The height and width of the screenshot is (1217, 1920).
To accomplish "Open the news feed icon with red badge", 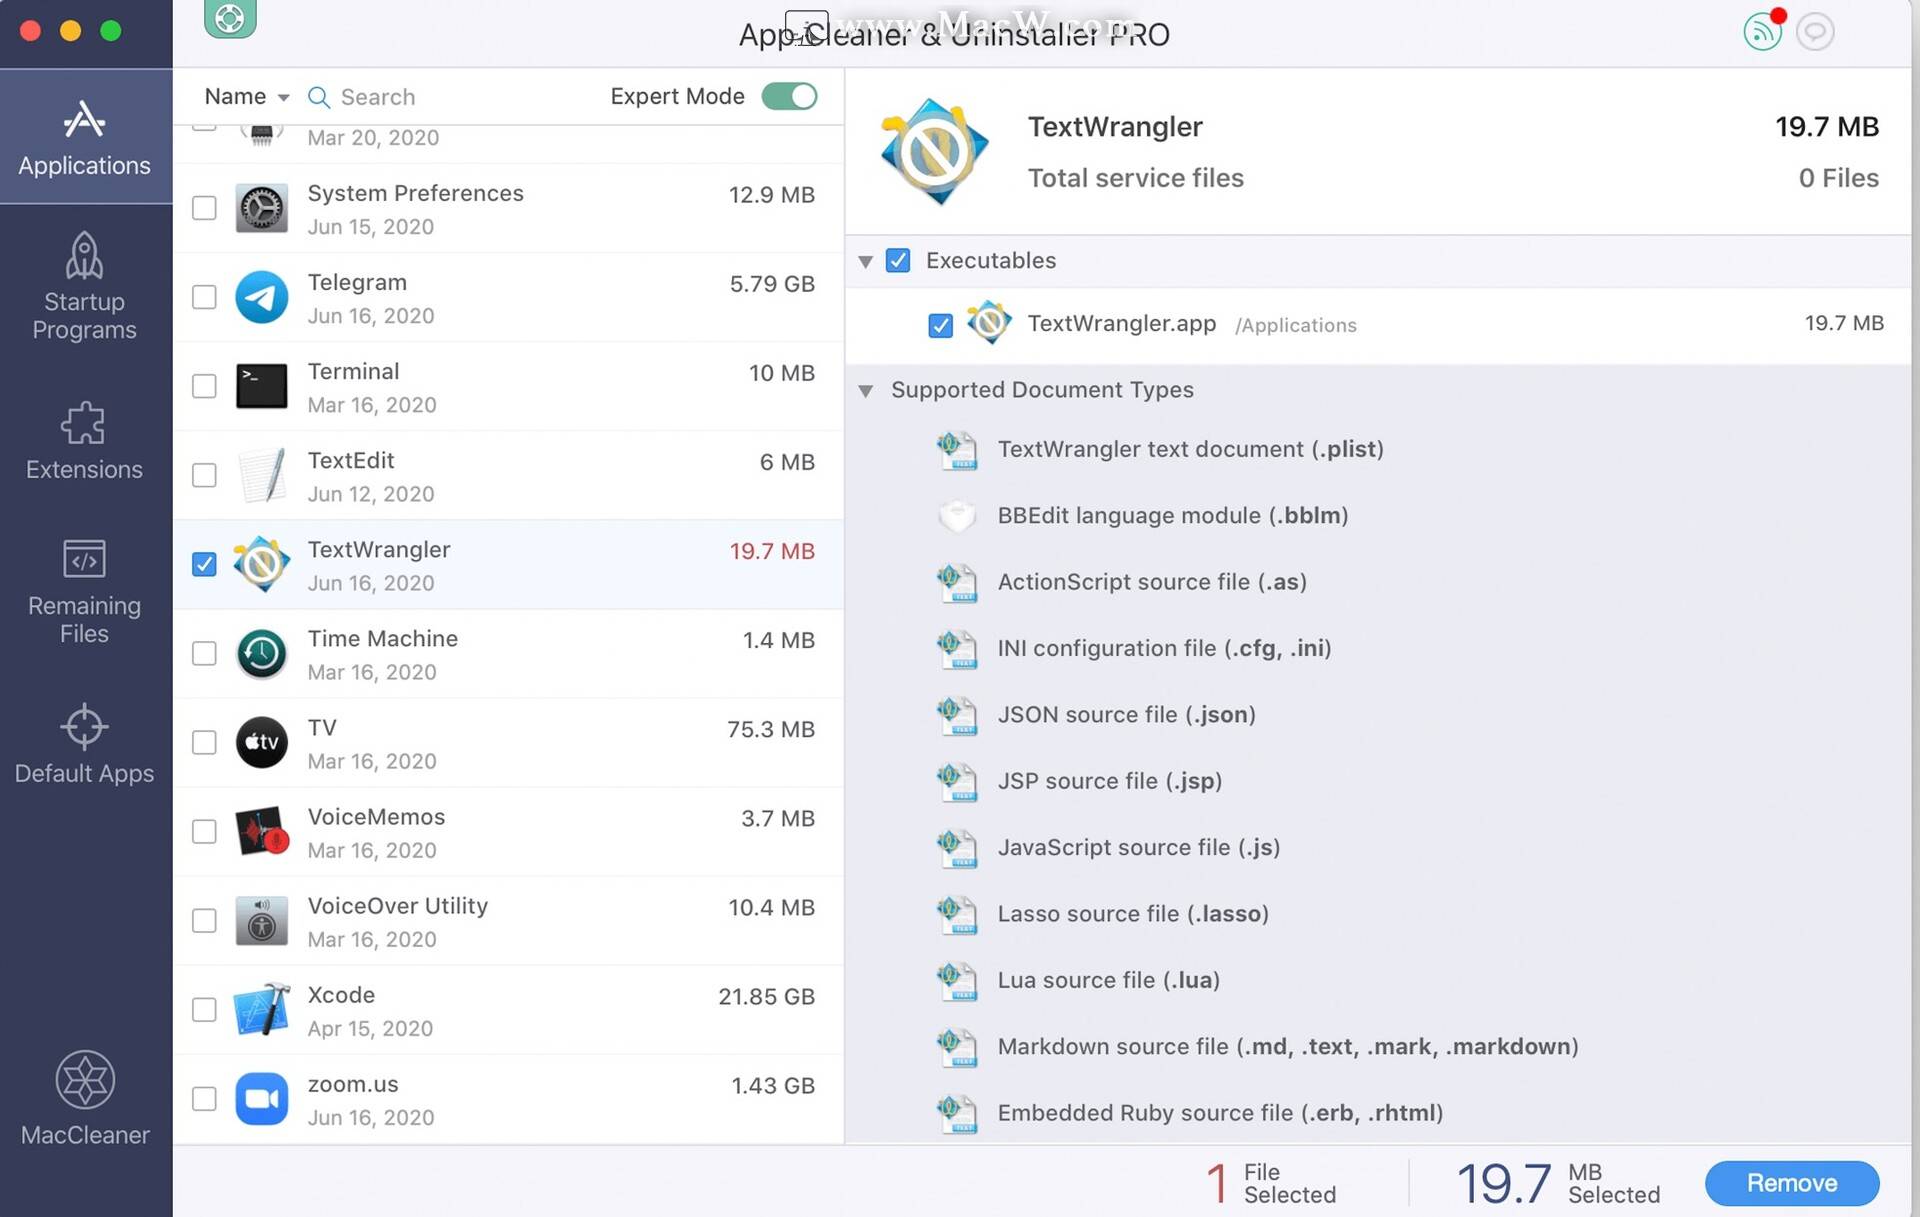I will point(1763,30).
